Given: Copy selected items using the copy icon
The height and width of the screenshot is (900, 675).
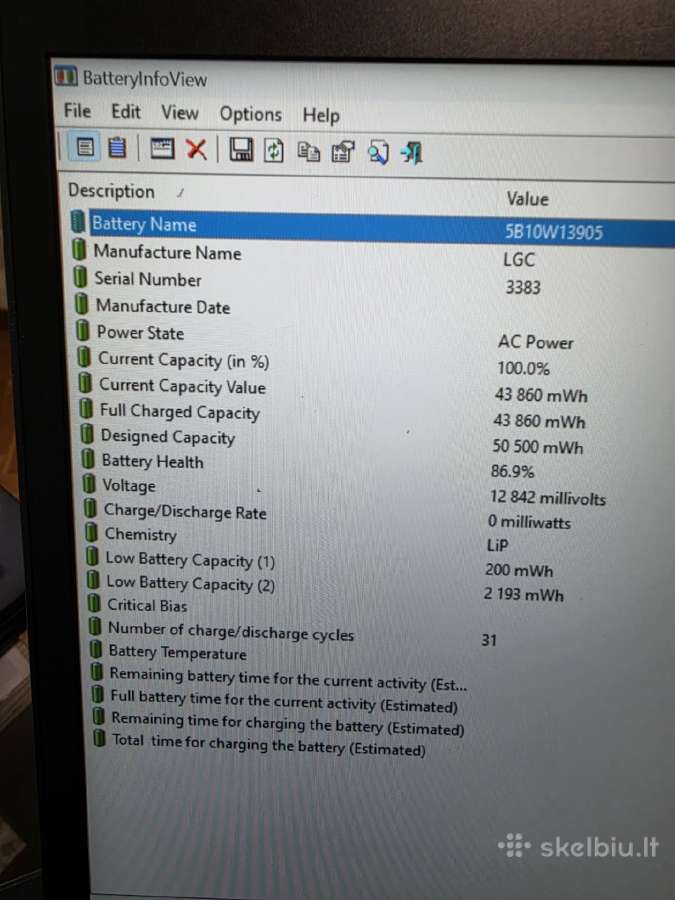Looking at the screenshot, I should pyautogui.click(x=308, y=152).
